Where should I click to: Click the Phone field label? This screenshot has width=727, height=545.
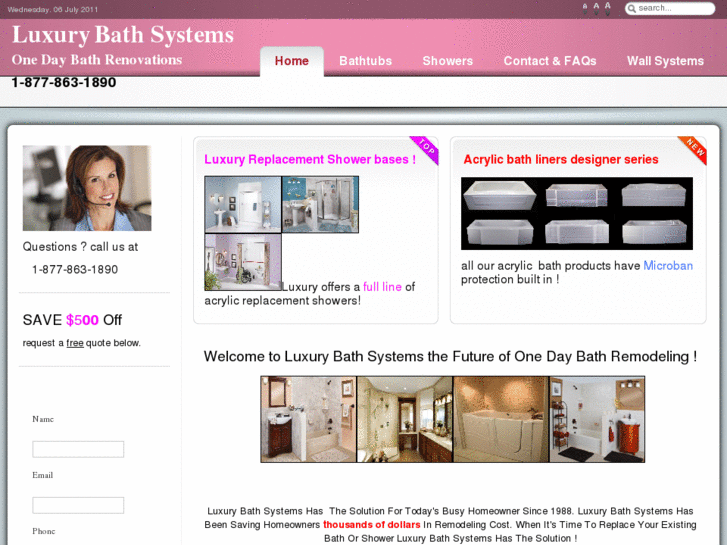[x=44, y=531]
